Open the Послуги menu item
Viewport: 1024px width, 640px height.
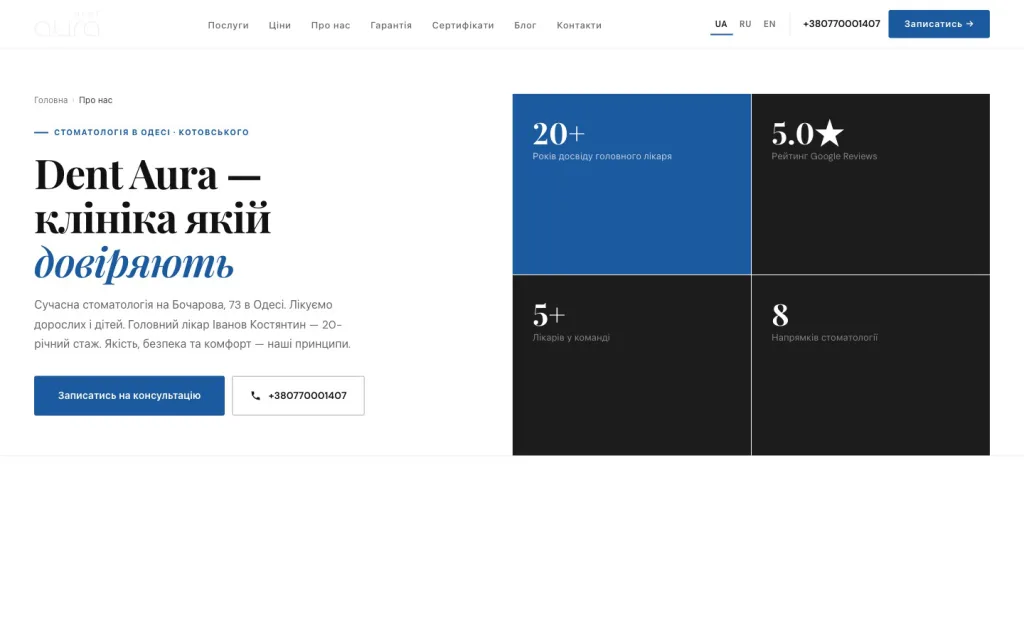click(228, 25)
